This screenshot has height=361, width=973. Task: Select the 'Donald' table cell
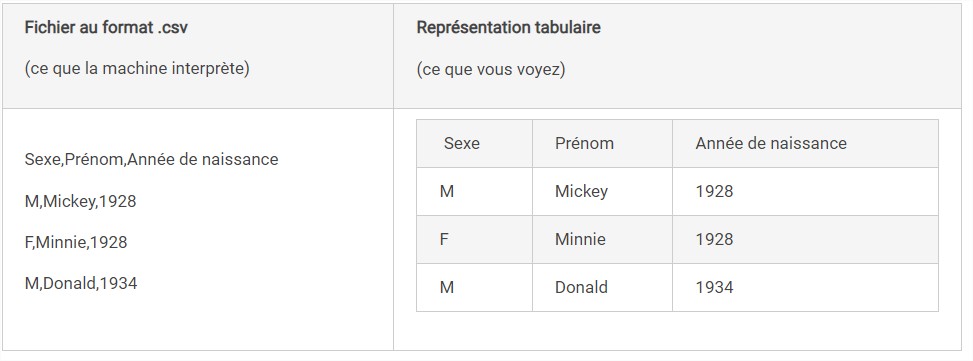[x=603, y=287]
